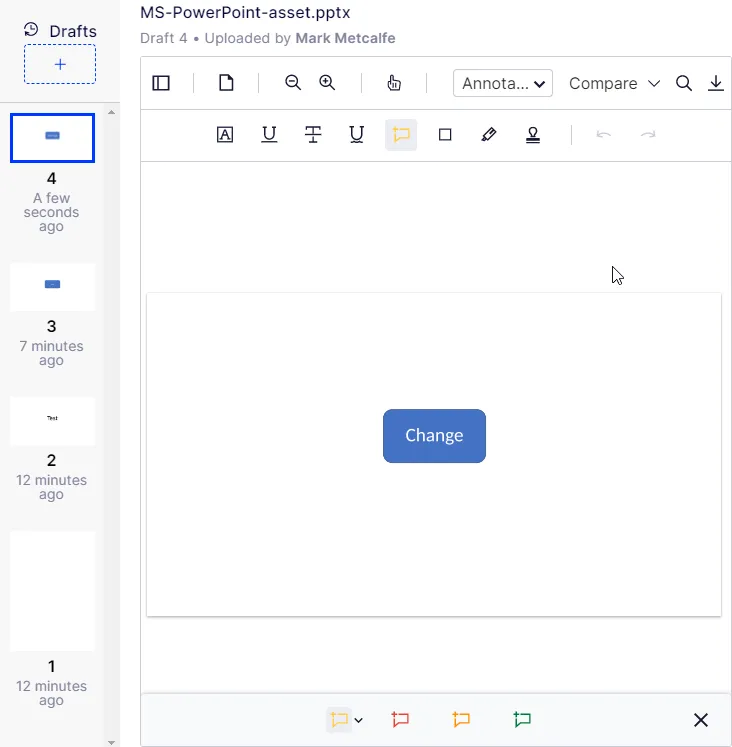This screenshot has width=732, height=747.
Task: Select the underline text tool
Action: (x=269, y=135)
